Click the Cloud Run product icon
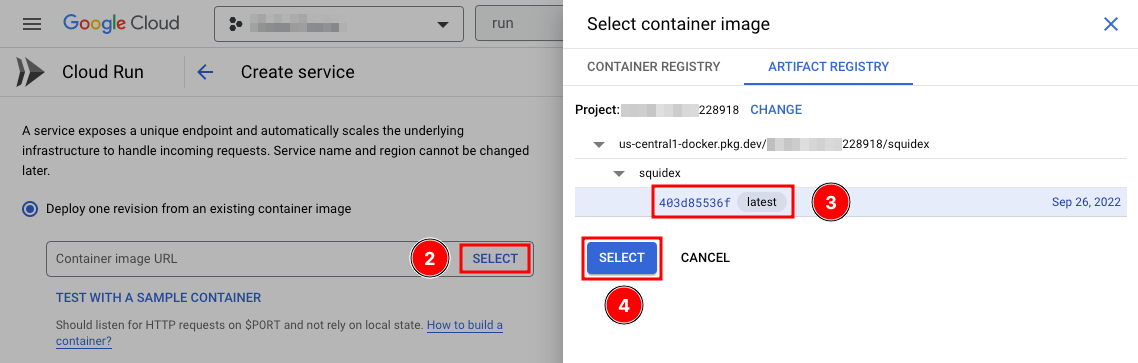This screenshot has height=363, width=1138. coord(30,72)
